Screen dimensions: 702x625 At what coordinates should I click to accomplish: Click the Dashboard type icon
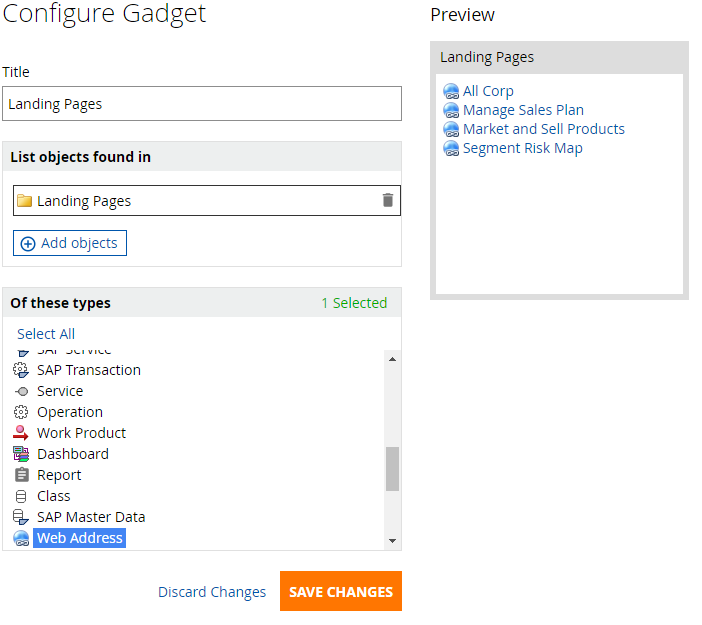21,454
